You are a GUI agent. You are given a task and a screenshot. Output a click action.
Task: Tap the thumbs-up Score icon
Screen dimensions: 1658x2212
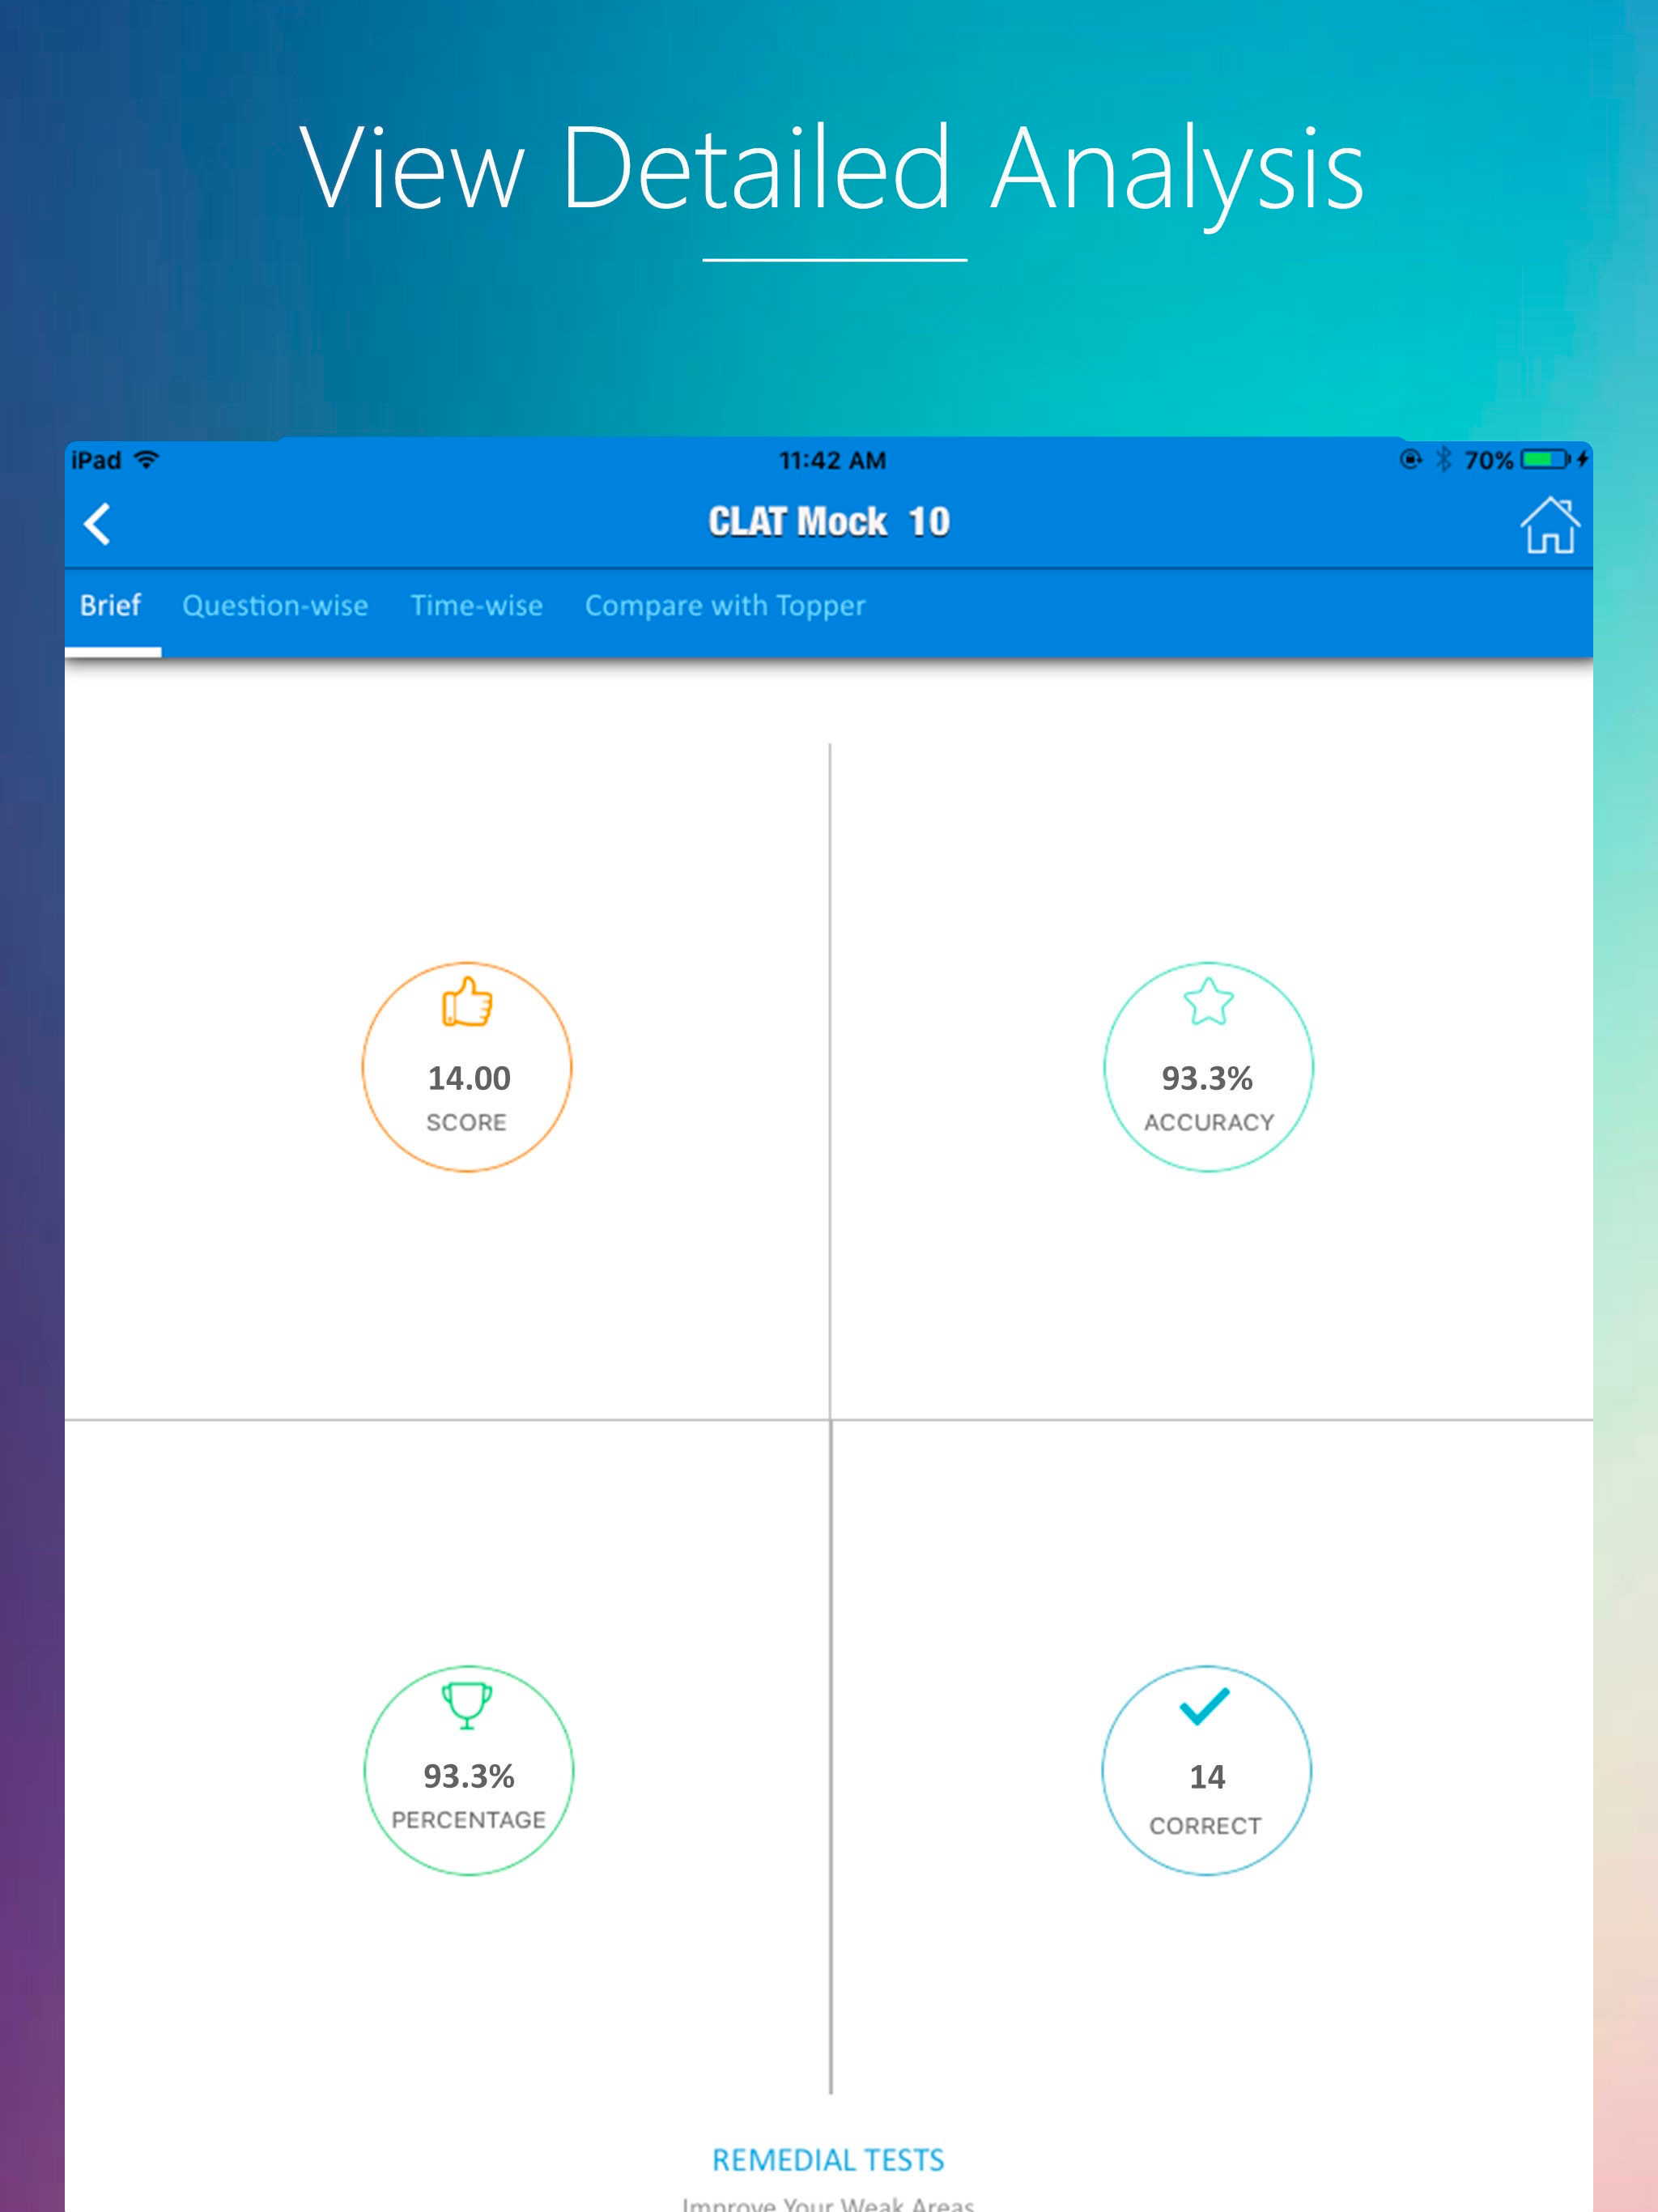coord(467,1002)
